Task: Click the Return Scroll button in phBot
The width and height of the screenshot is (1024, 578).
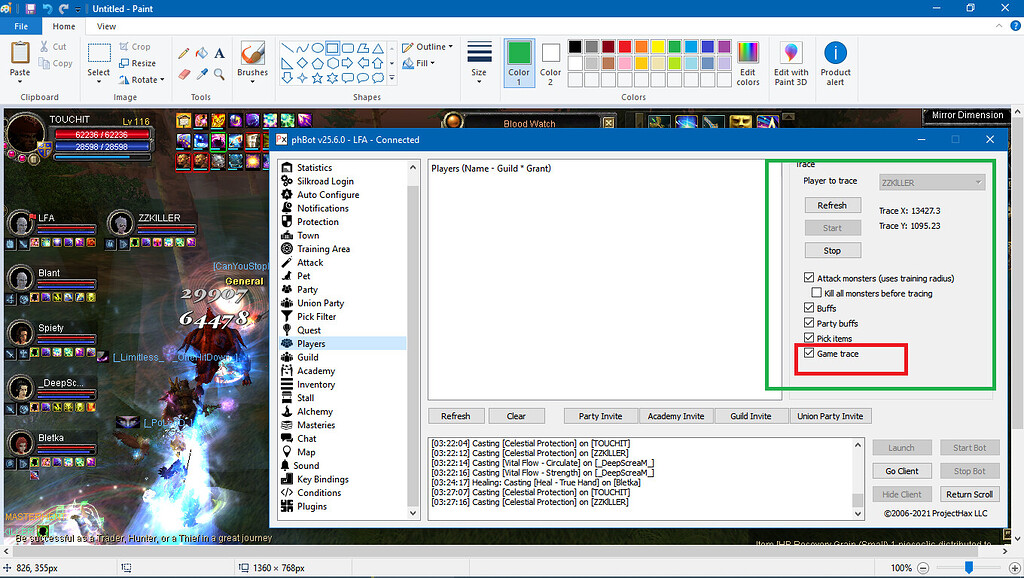Action: (x=969, y=494)
